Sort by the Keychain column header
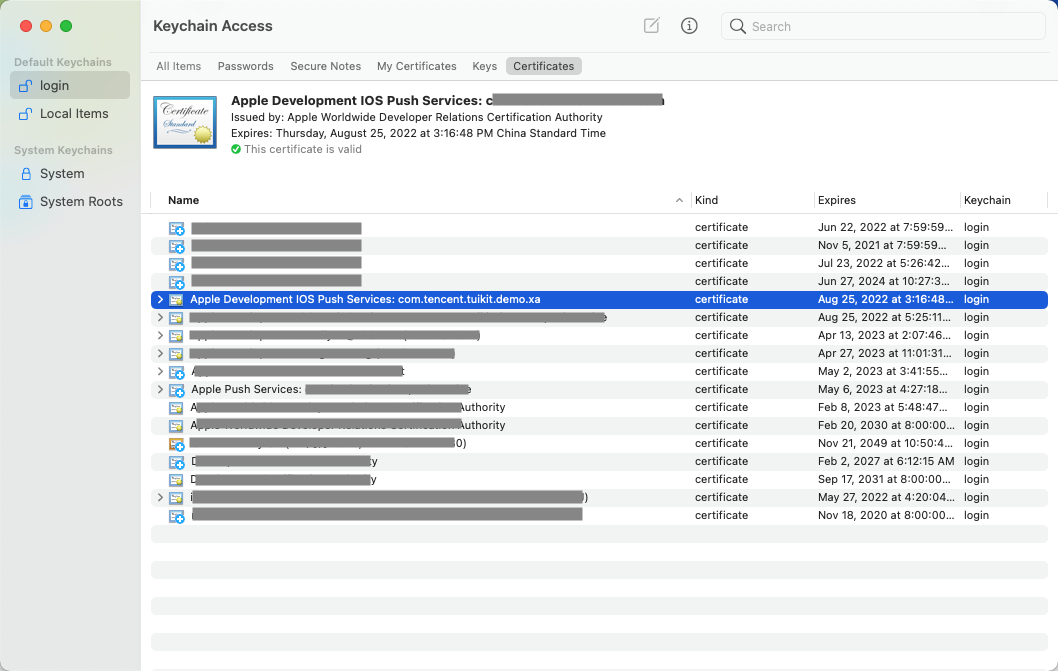This screenshot has height=671, width=1058. point(1004,200)
